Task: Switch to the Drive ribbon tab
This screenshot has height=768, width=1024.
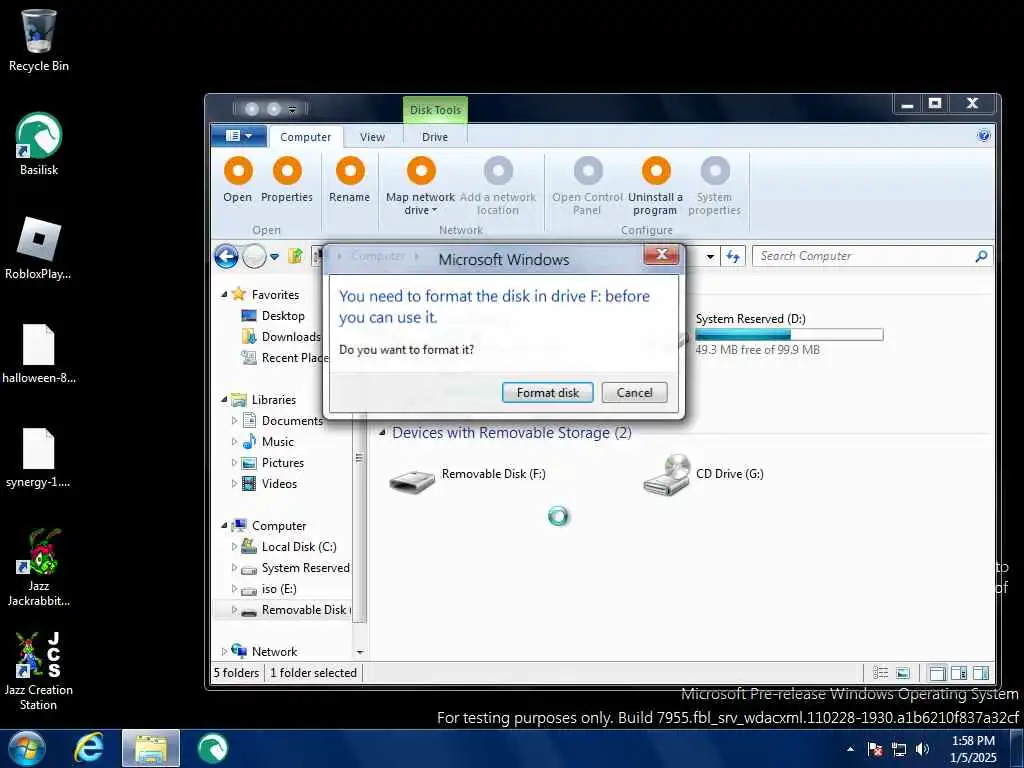Action: point(435,137)
